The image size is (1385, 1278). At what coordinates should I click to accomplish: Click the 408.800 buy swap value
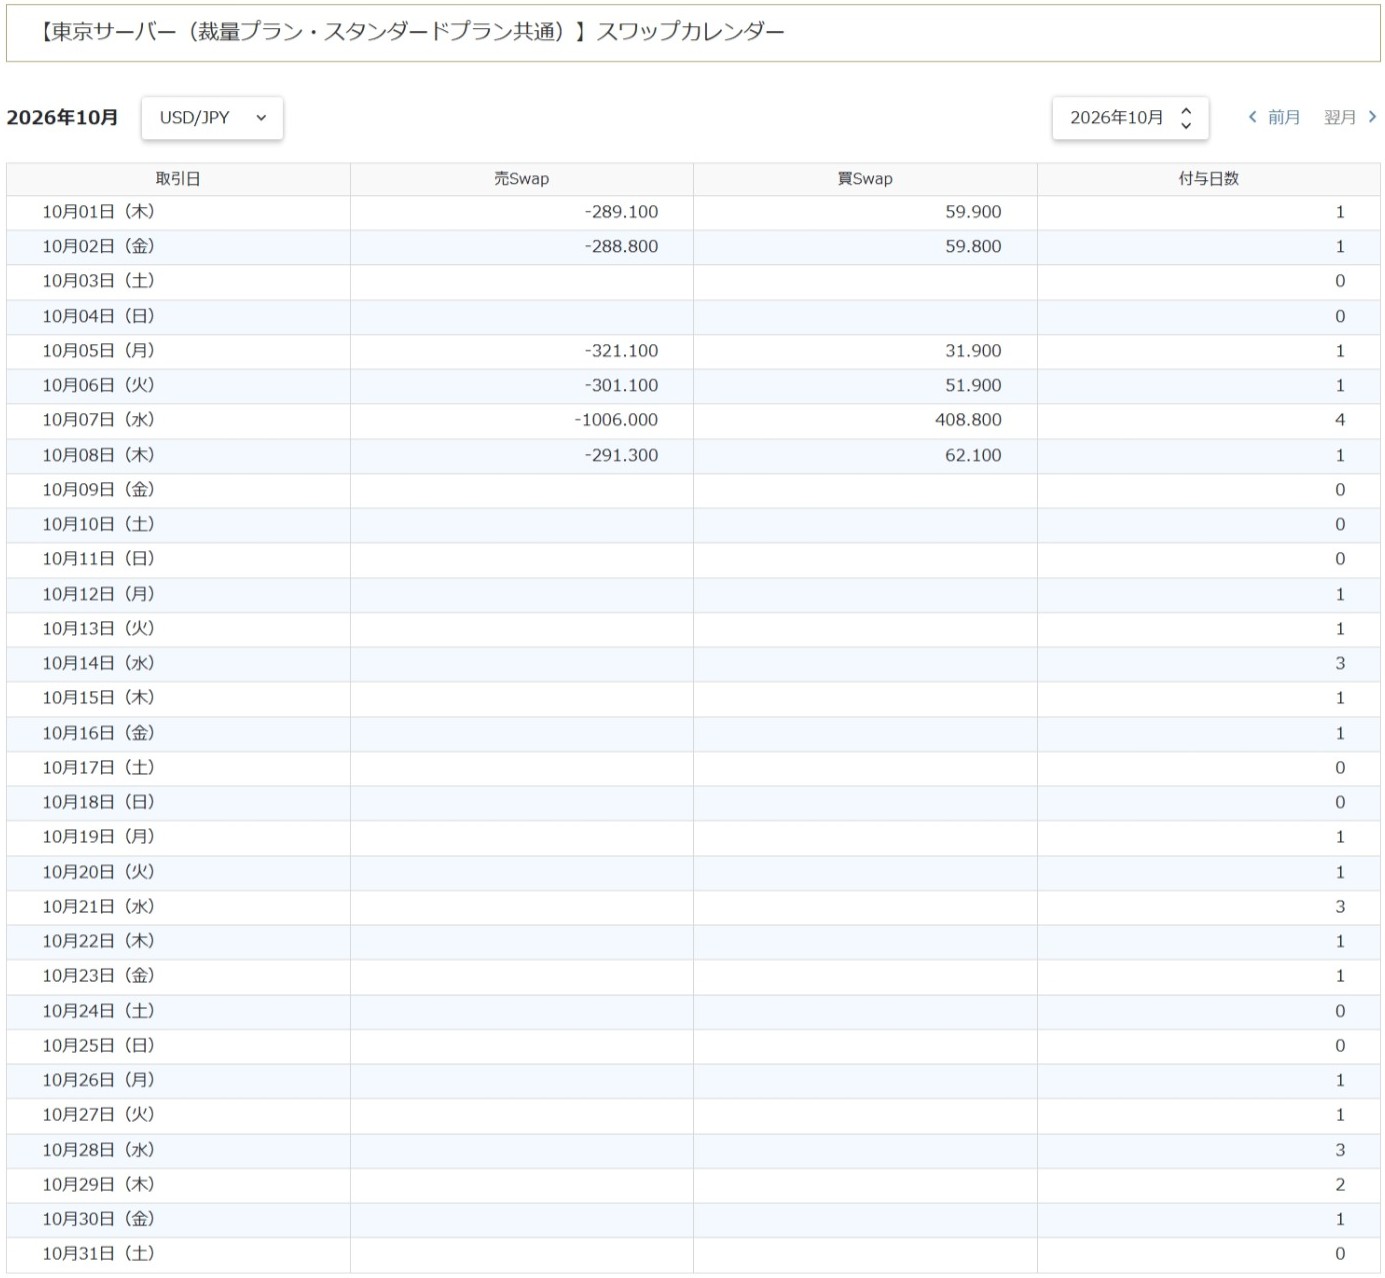(x=968, y=420)
